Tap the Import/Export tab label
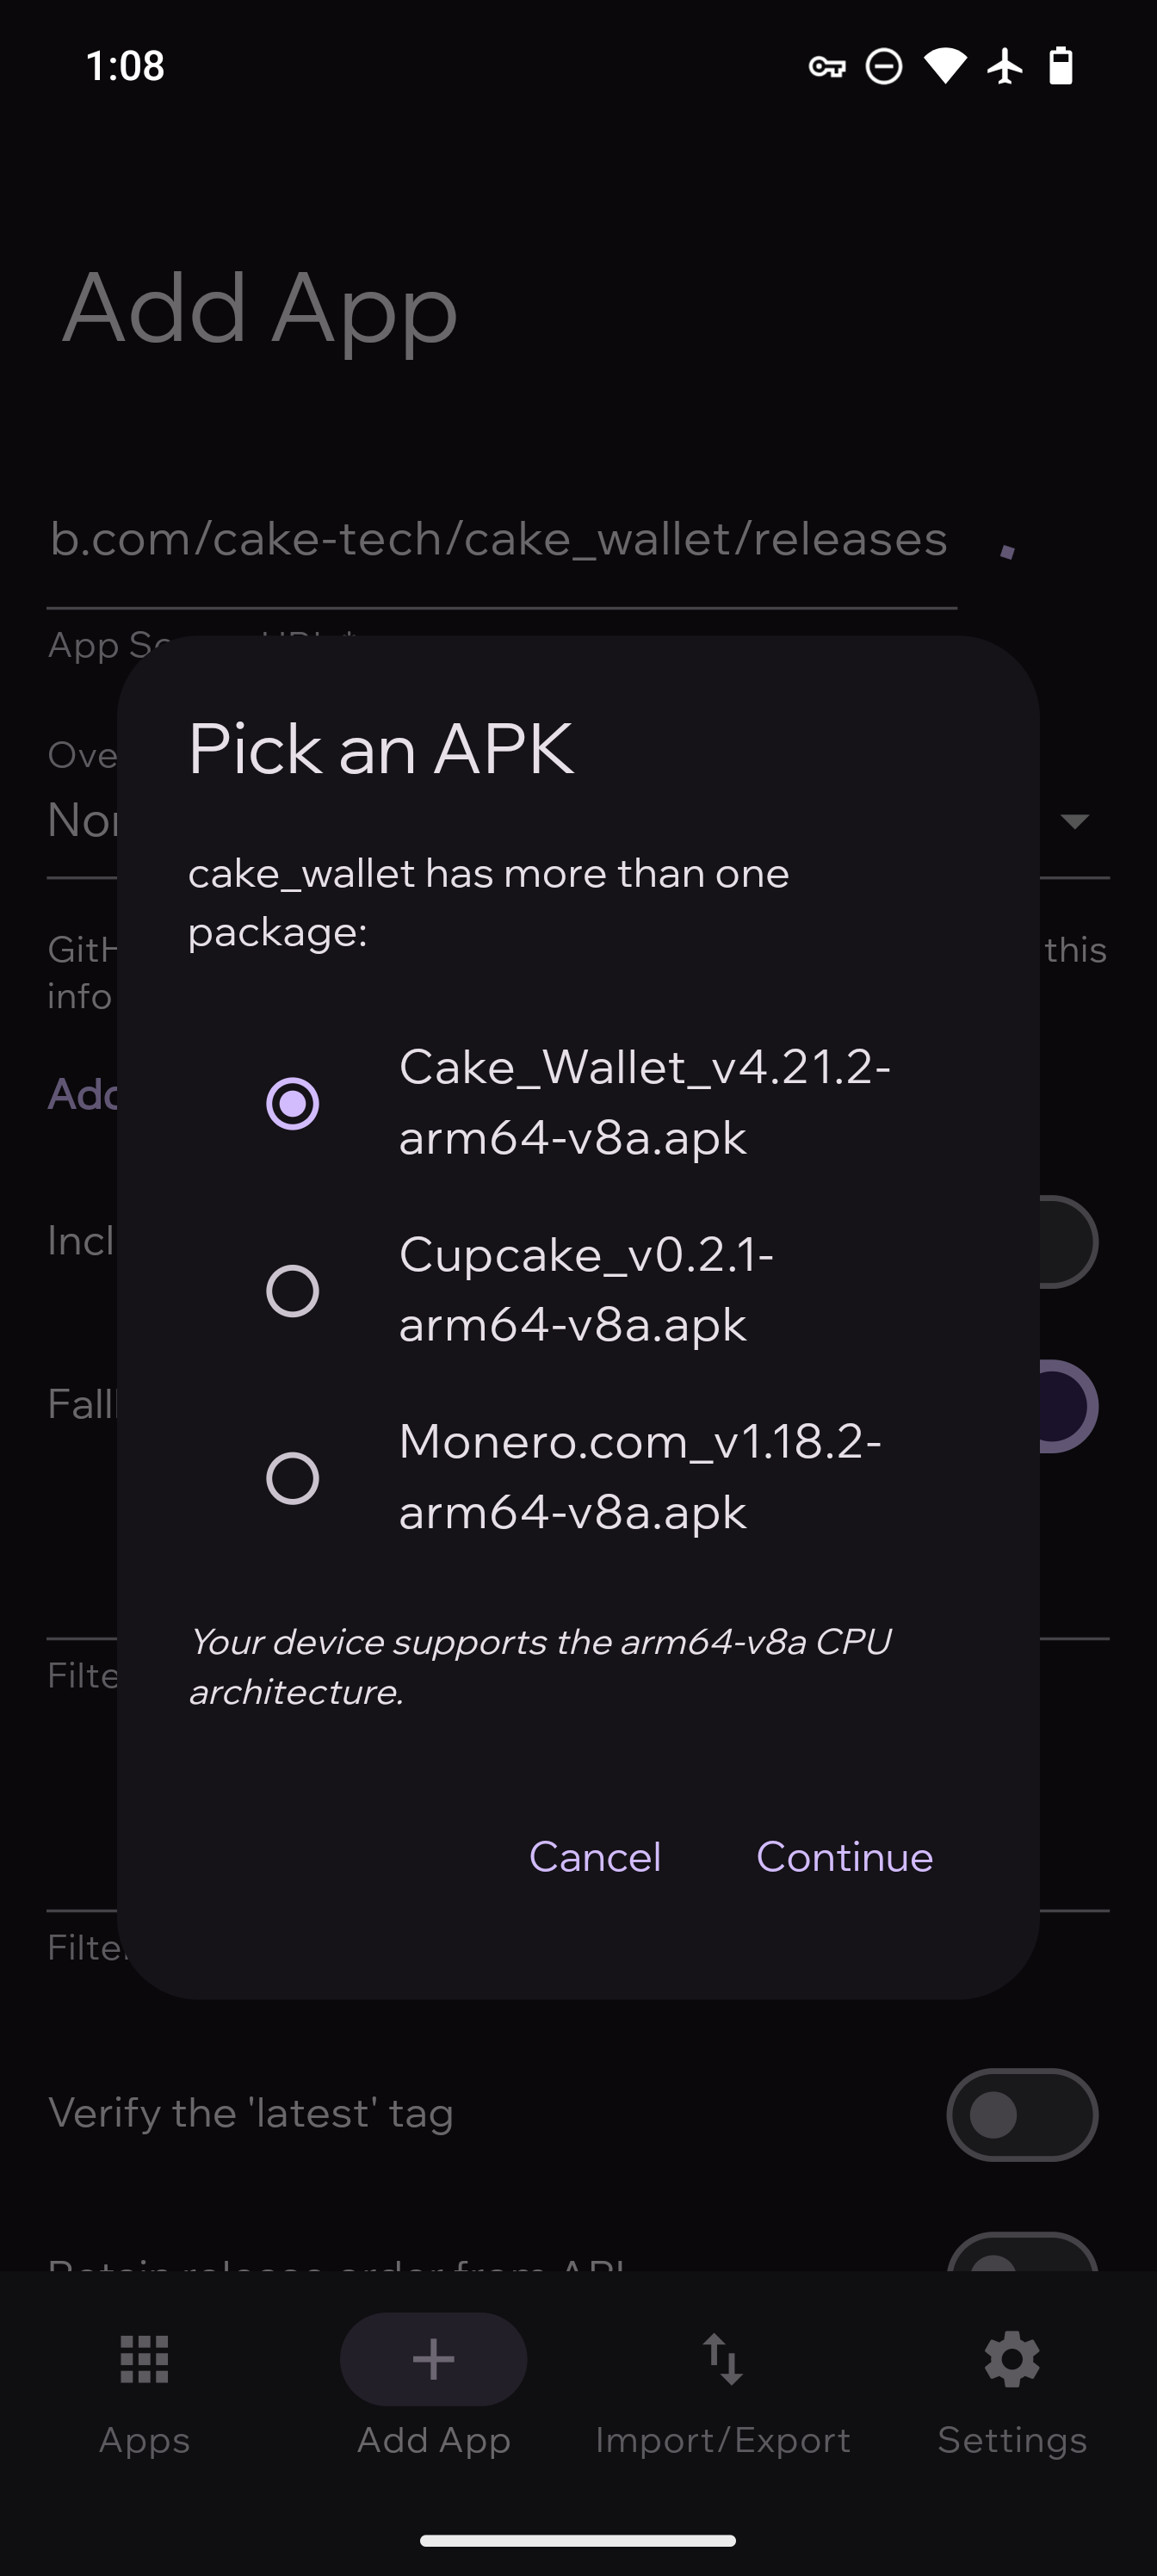Viewport: 1157px width, 2576px height. tap(722, 2440)
